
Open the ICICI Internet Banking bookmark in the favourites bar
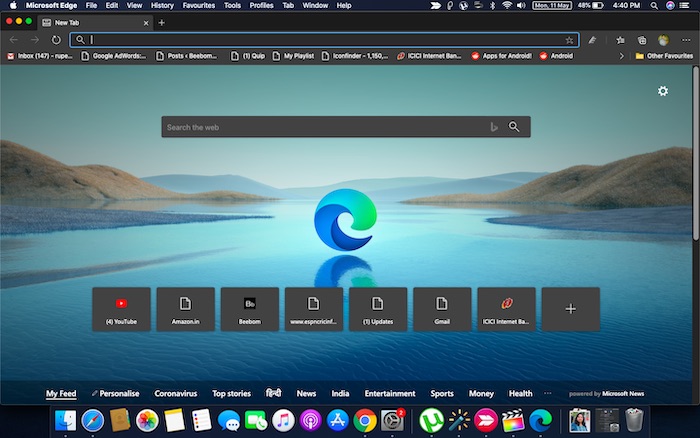pyautogui.click(x=429, y=56)
